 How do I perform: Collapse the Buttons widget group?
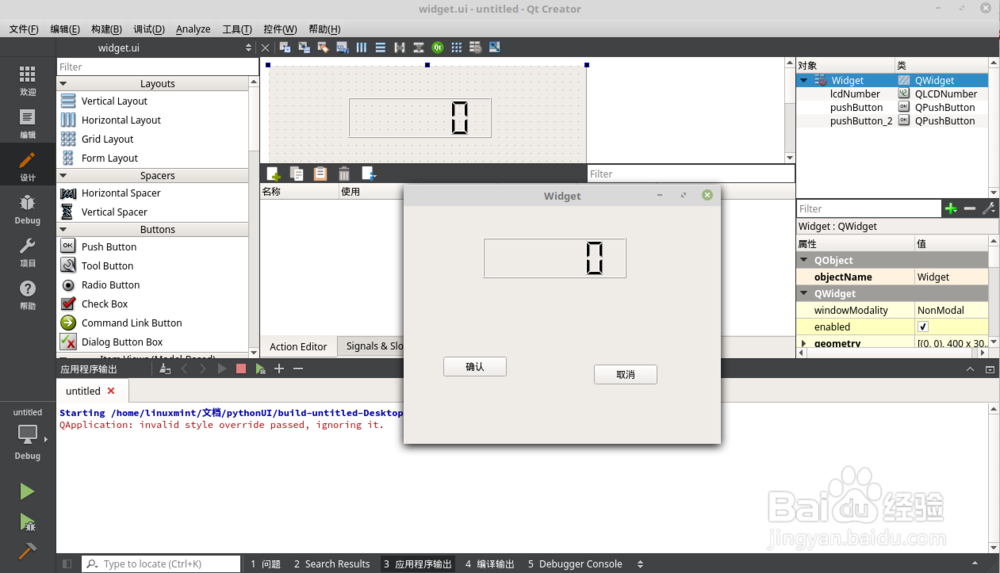[x=63, y=229]
